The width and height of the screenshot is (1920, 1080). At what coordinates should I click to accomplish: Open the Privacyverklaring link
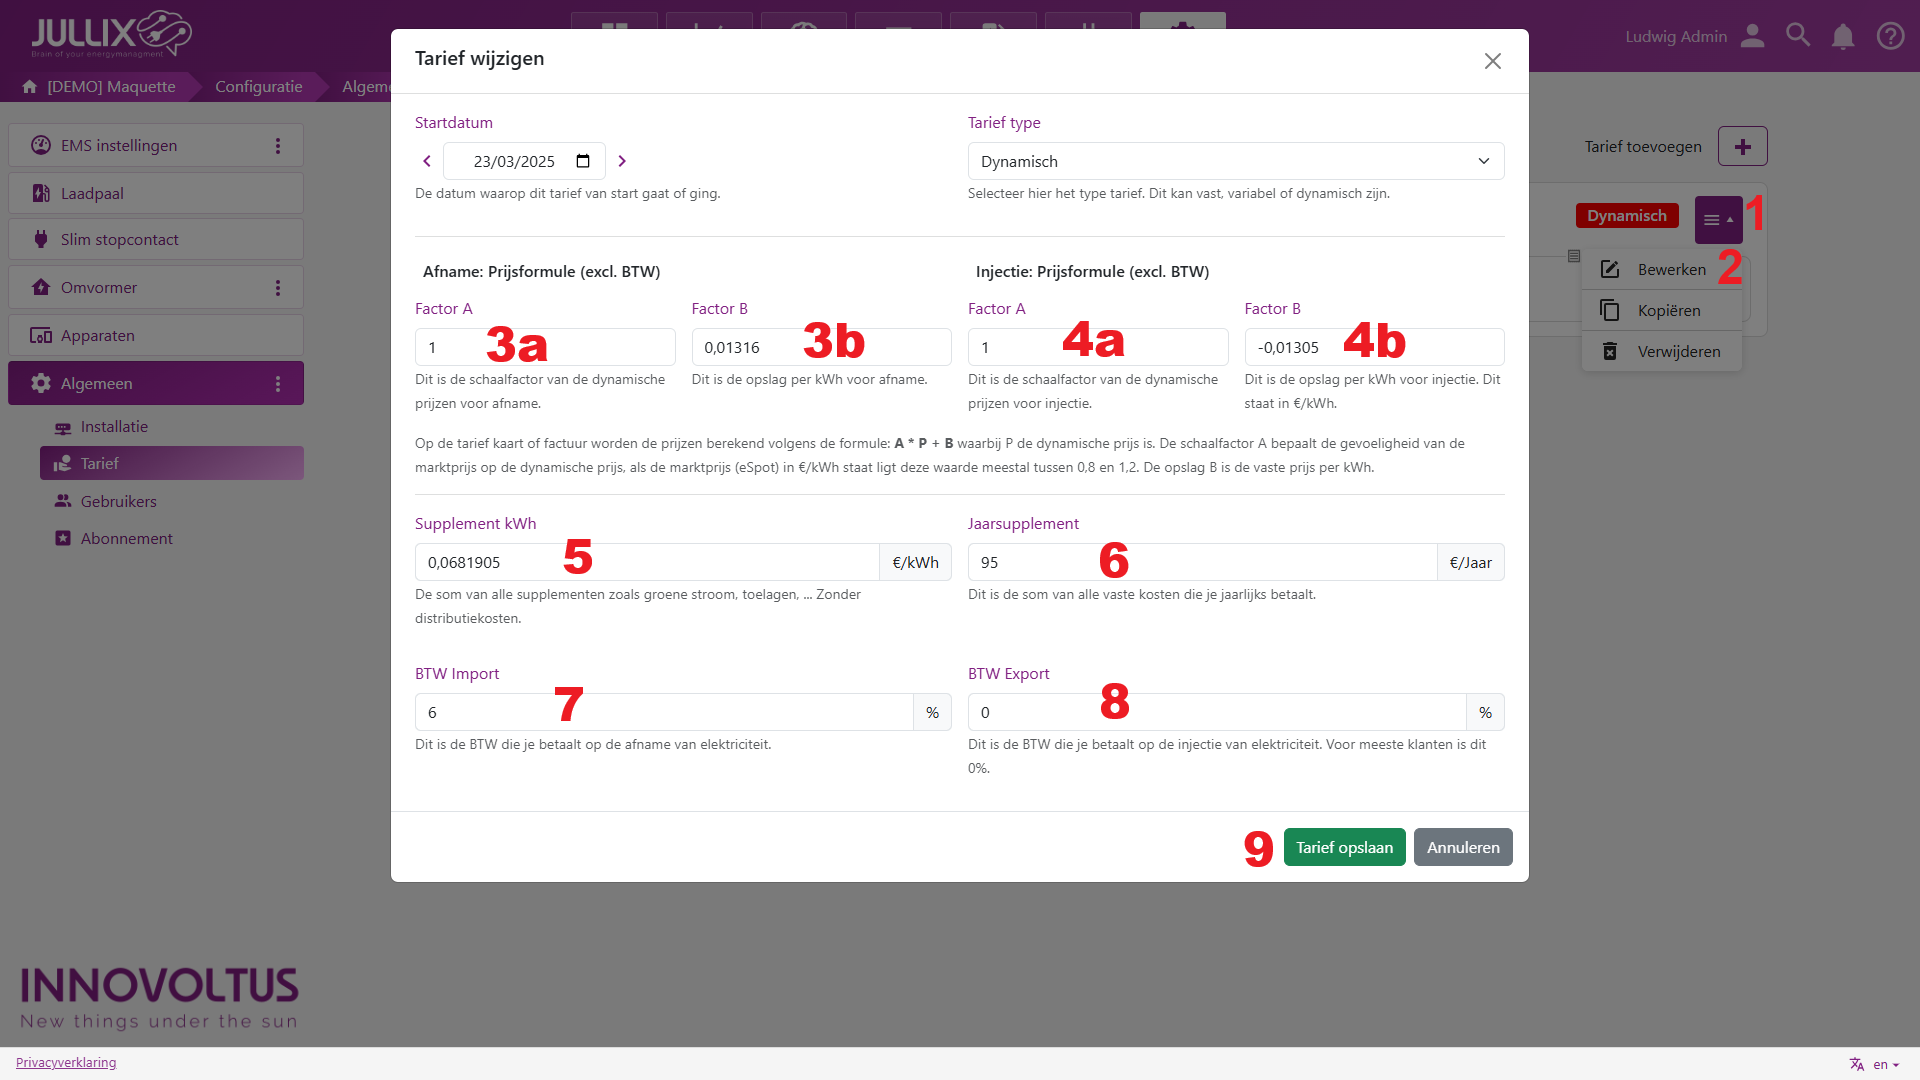[66, 1063]
